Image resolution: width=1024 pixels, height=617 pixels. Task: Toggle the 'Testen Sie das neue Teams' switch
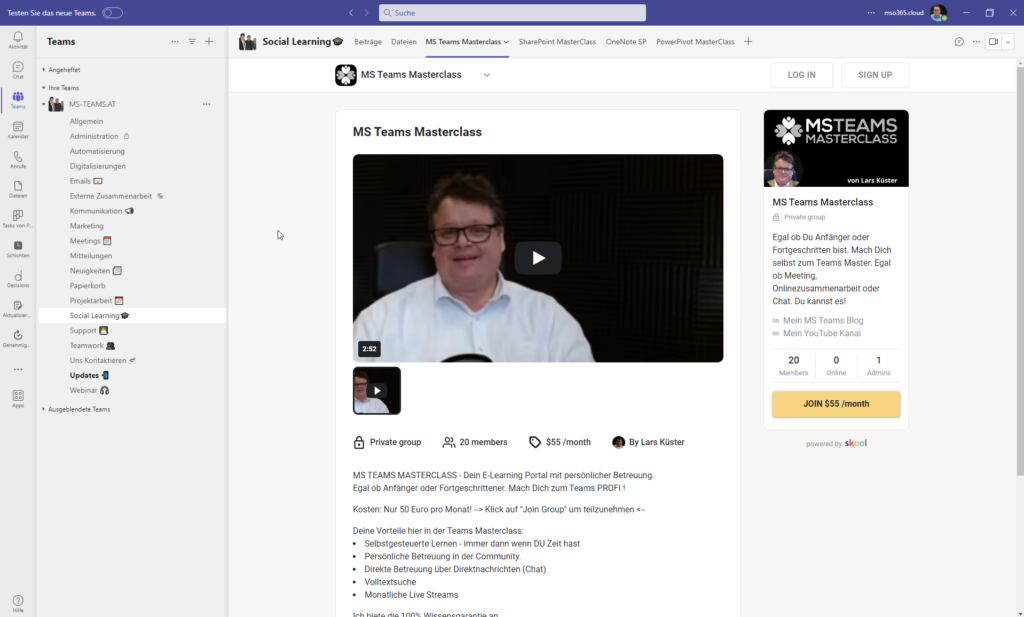[112, 12]
